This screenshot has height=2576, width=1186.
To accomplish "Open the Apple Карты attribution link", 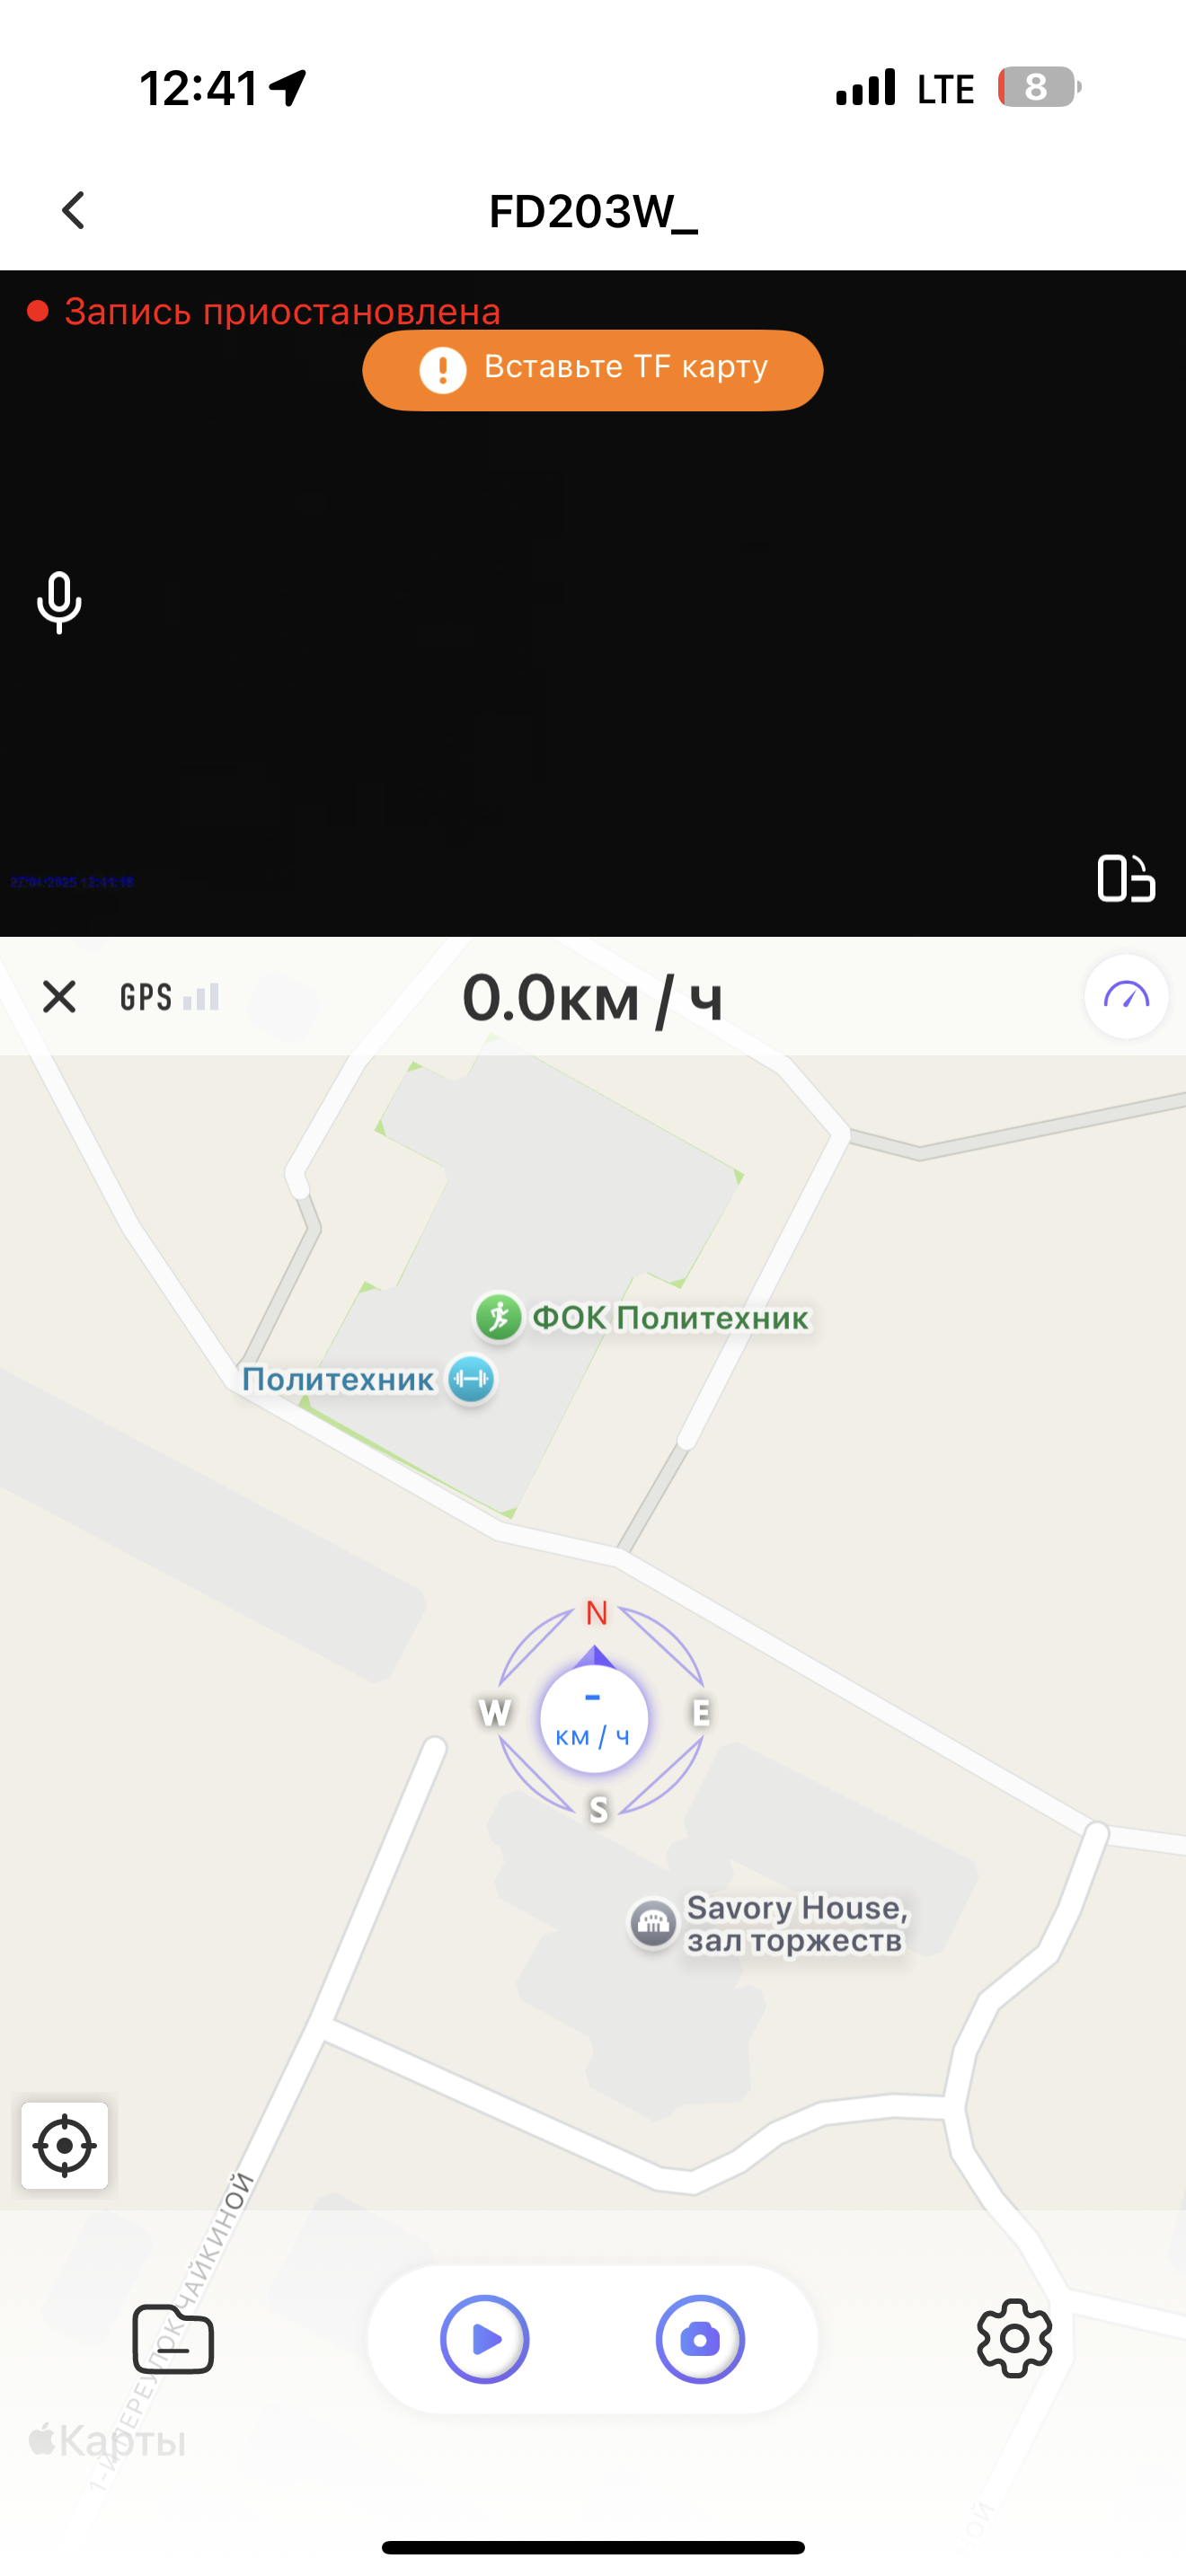I will tap(107, 2440).
